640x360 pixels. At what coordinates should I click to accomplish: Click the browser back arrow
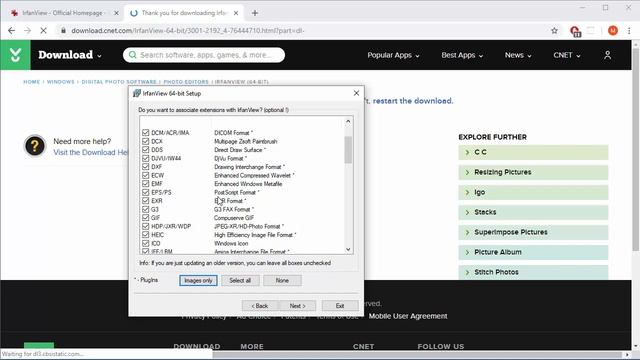(x=11, y=31)
